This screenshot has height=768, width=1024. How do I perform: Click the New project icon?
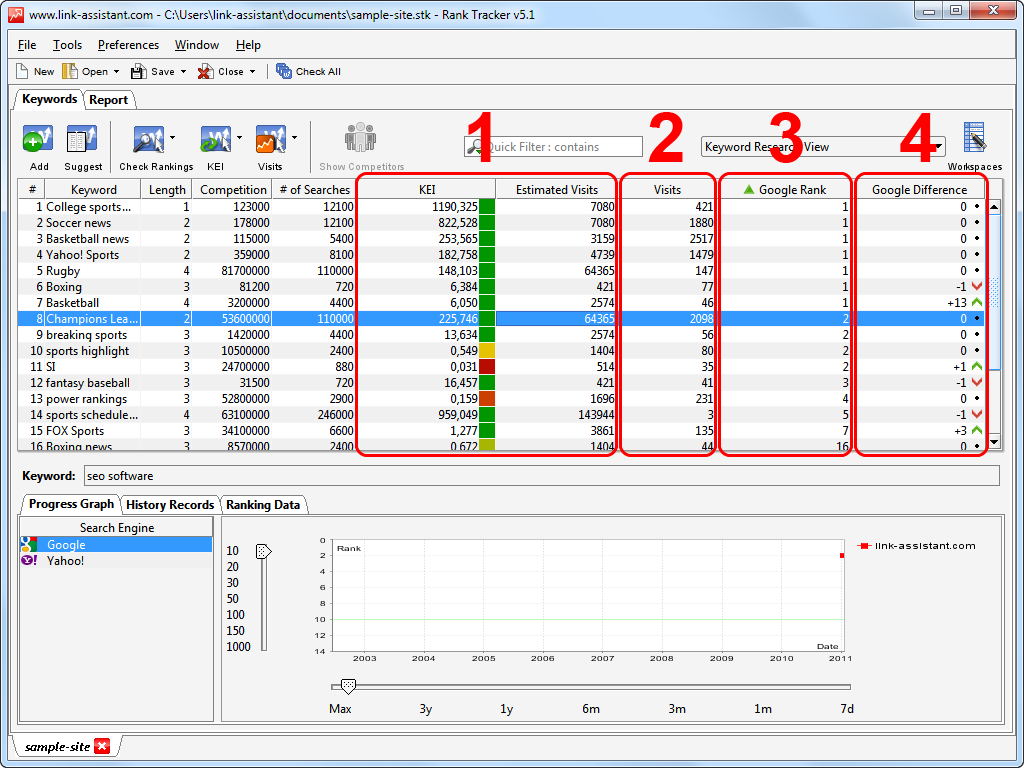[x=22, y=71]
